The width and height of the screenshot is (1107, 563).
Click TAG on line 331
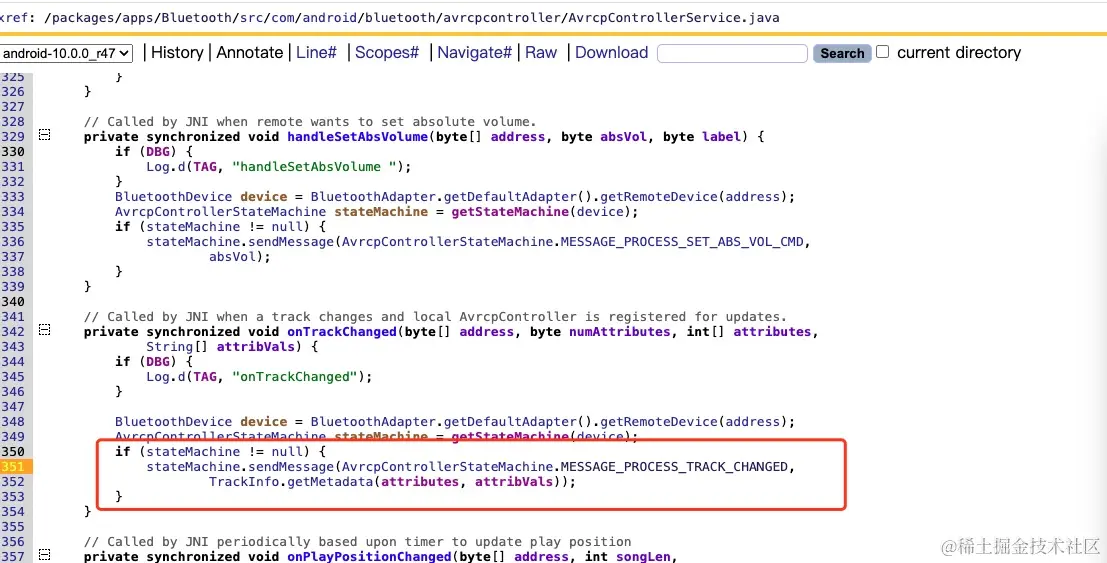(x=205, y=167)
